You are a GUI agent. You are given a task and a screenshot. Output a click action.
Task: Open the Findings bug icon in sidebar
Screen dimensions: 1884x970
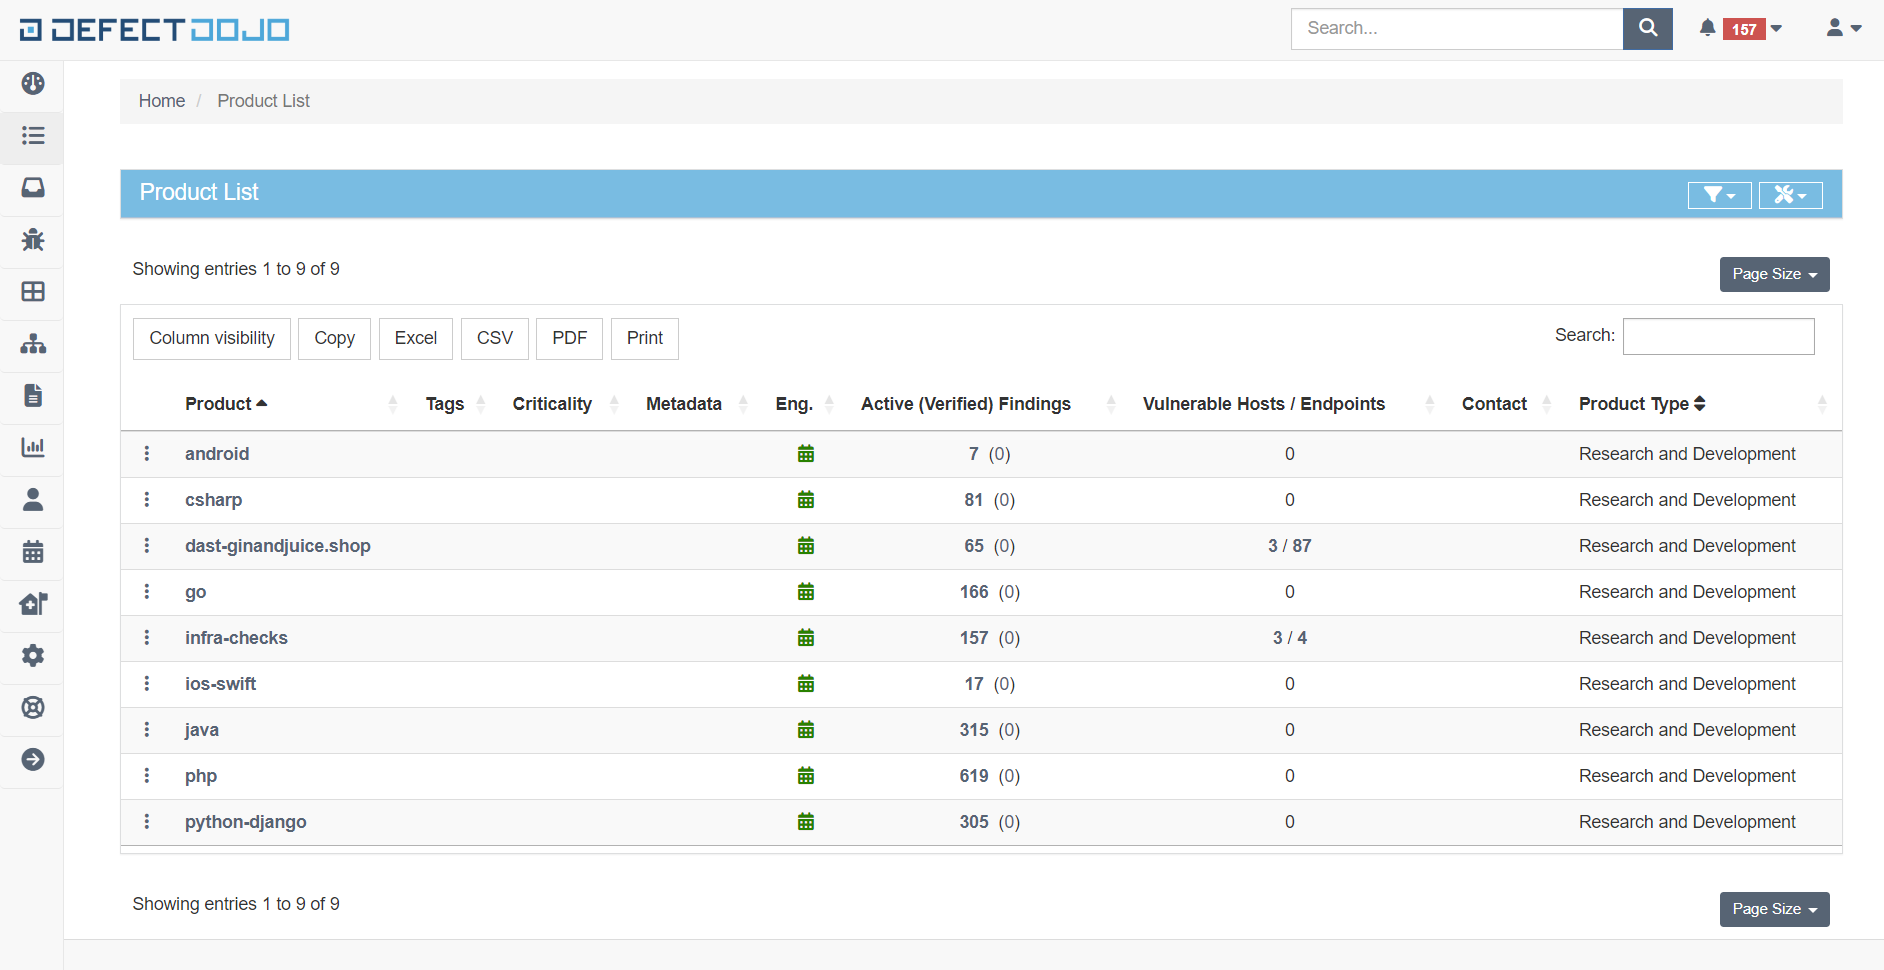point(33,240)
